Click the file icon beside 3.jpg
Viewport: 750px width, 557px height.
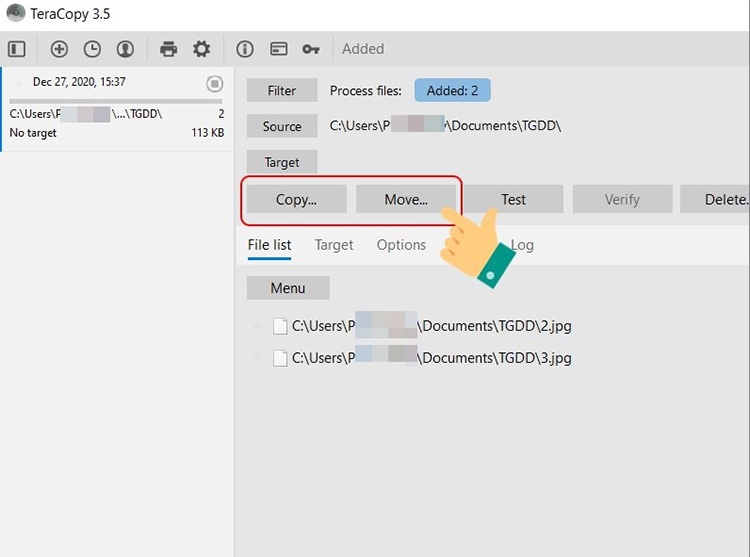tap(280, 358)
